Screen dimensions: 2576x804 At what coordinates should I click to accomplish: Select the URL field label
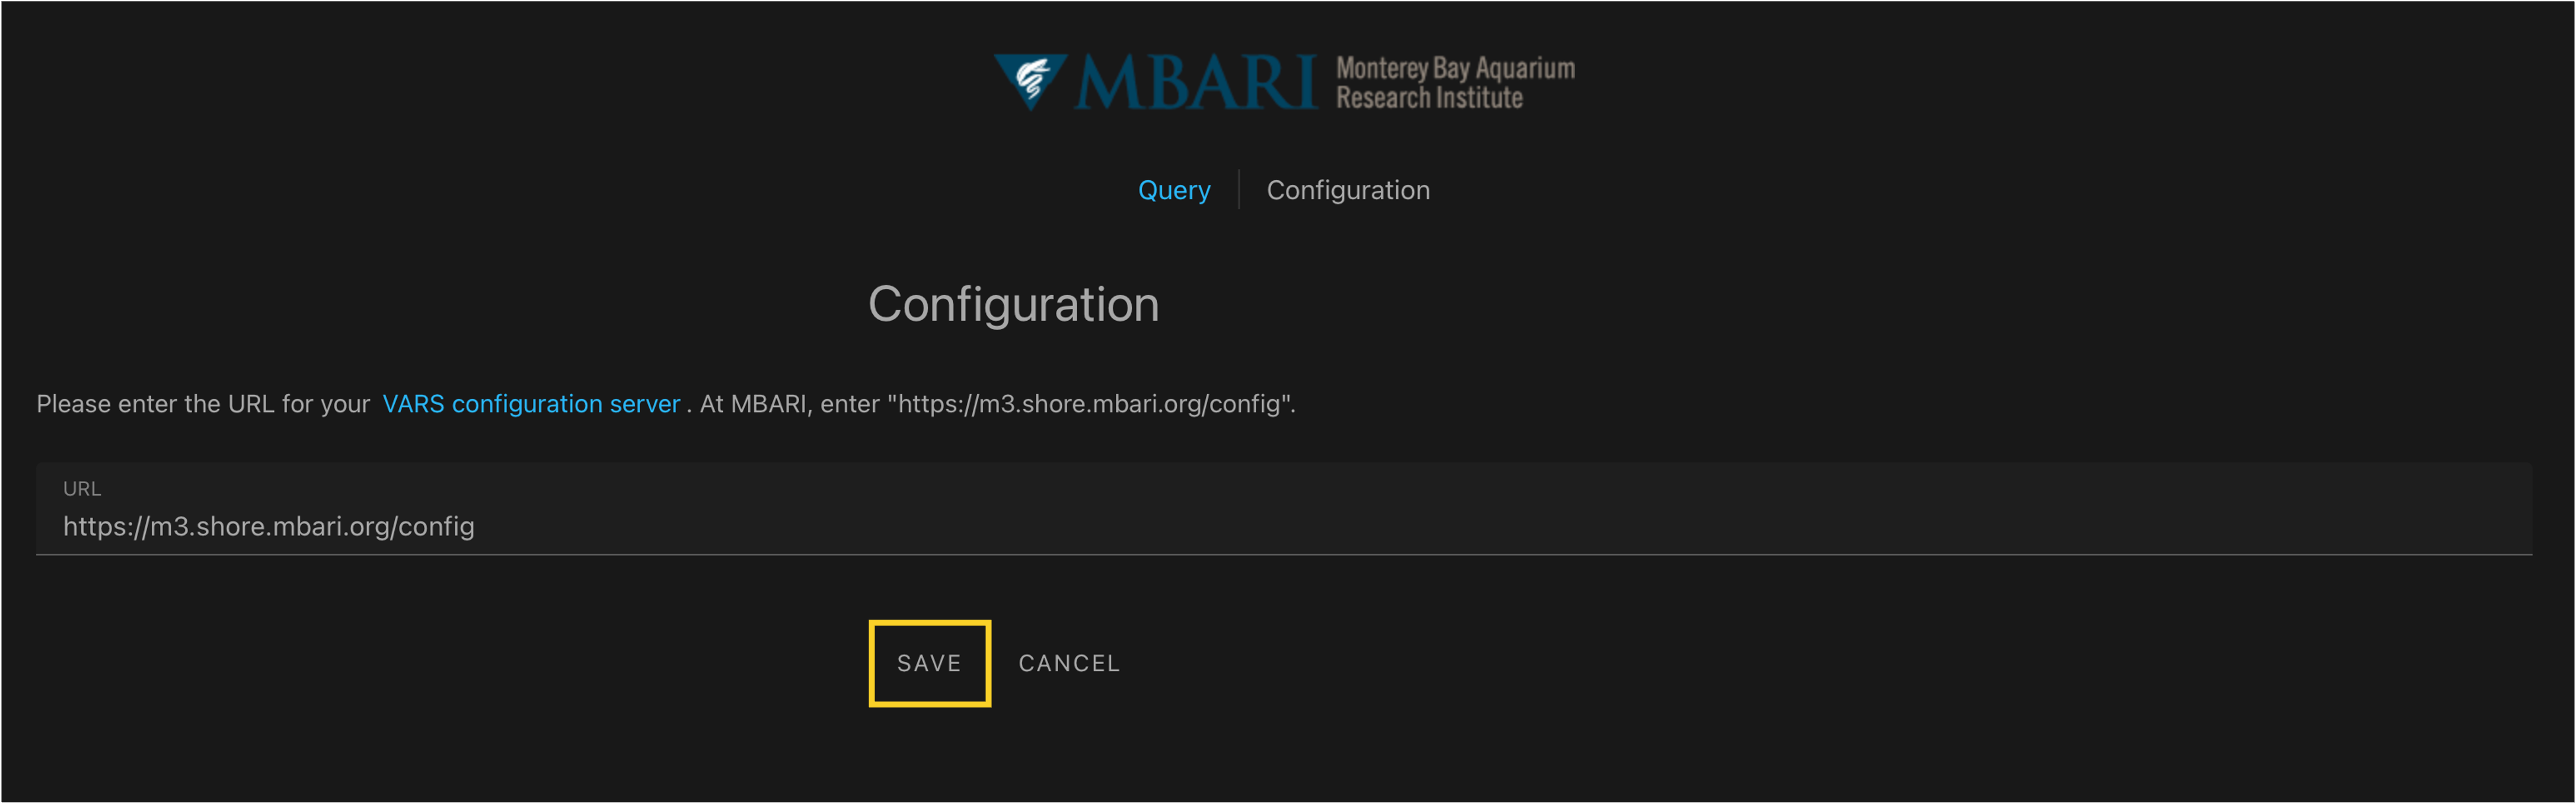83,488
